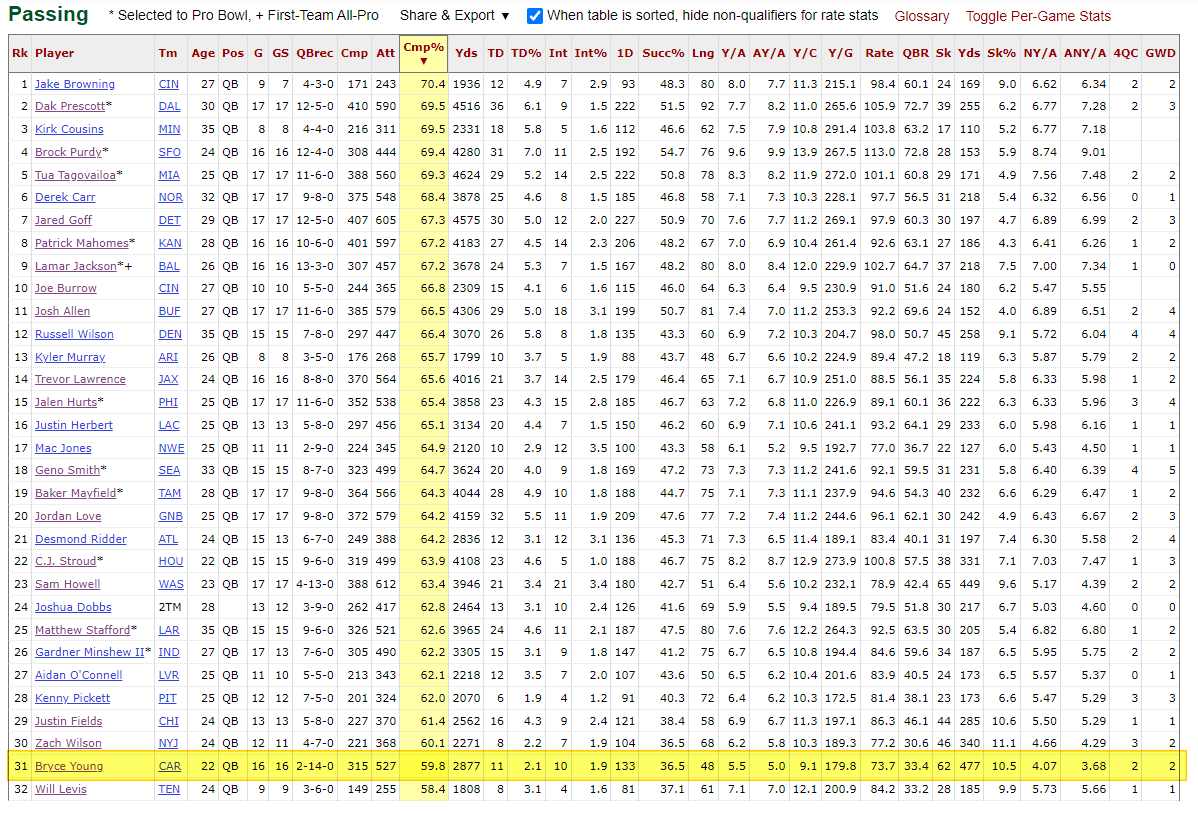Open the DET team link
The width and height of the screenshot is (1198, 813).
pos(170,220)
